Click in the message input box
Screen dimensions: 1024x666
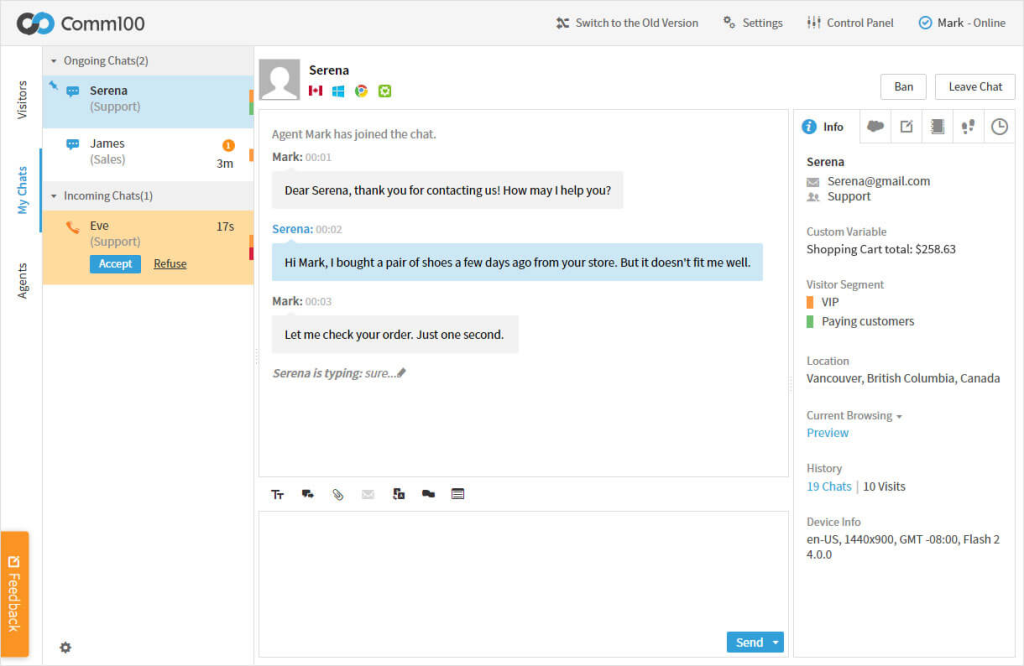520,570
